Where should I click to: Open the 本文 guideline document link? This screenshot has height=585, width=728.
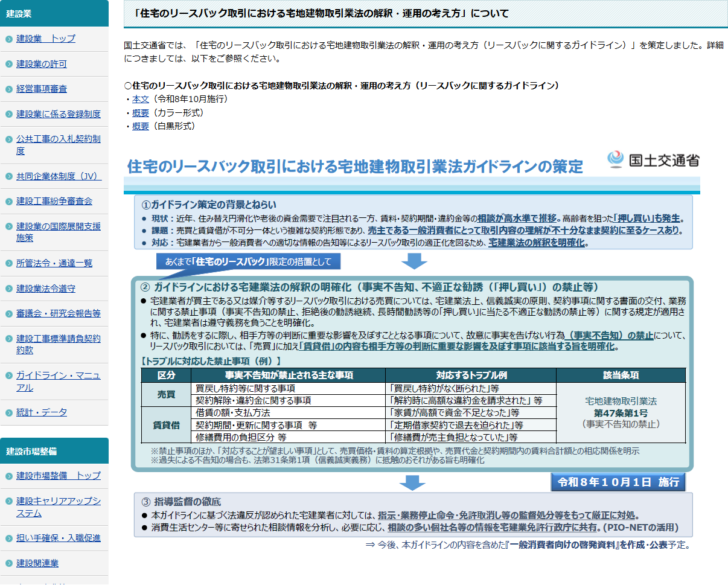click(141, 99)
